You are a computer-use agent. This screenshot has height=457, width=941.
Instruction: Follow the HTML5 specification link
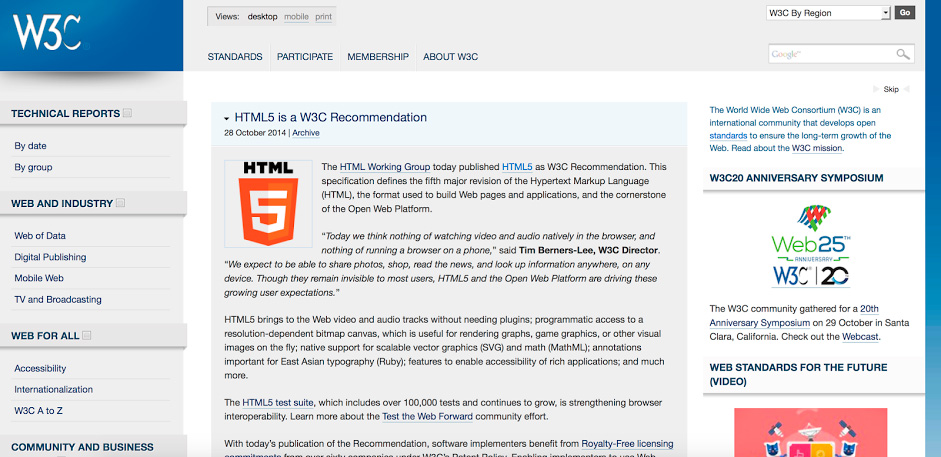517,167
